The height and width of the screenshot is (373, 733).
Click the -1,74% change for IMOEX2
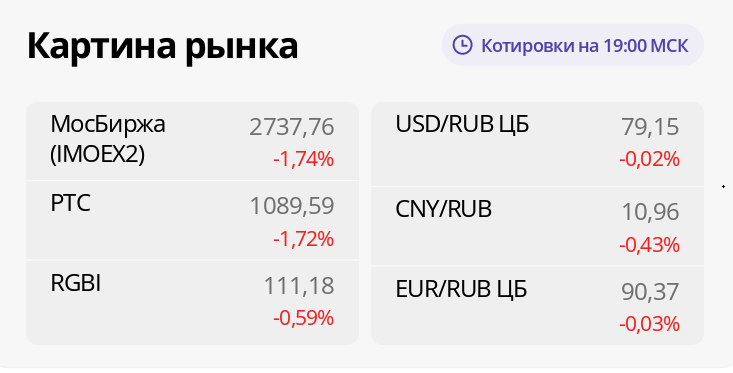tap(303, 160)
